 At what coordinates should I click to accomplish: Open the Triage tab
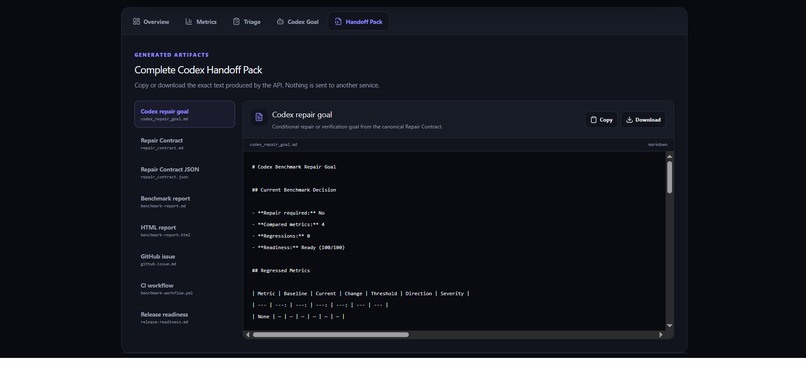click(247, 22)
